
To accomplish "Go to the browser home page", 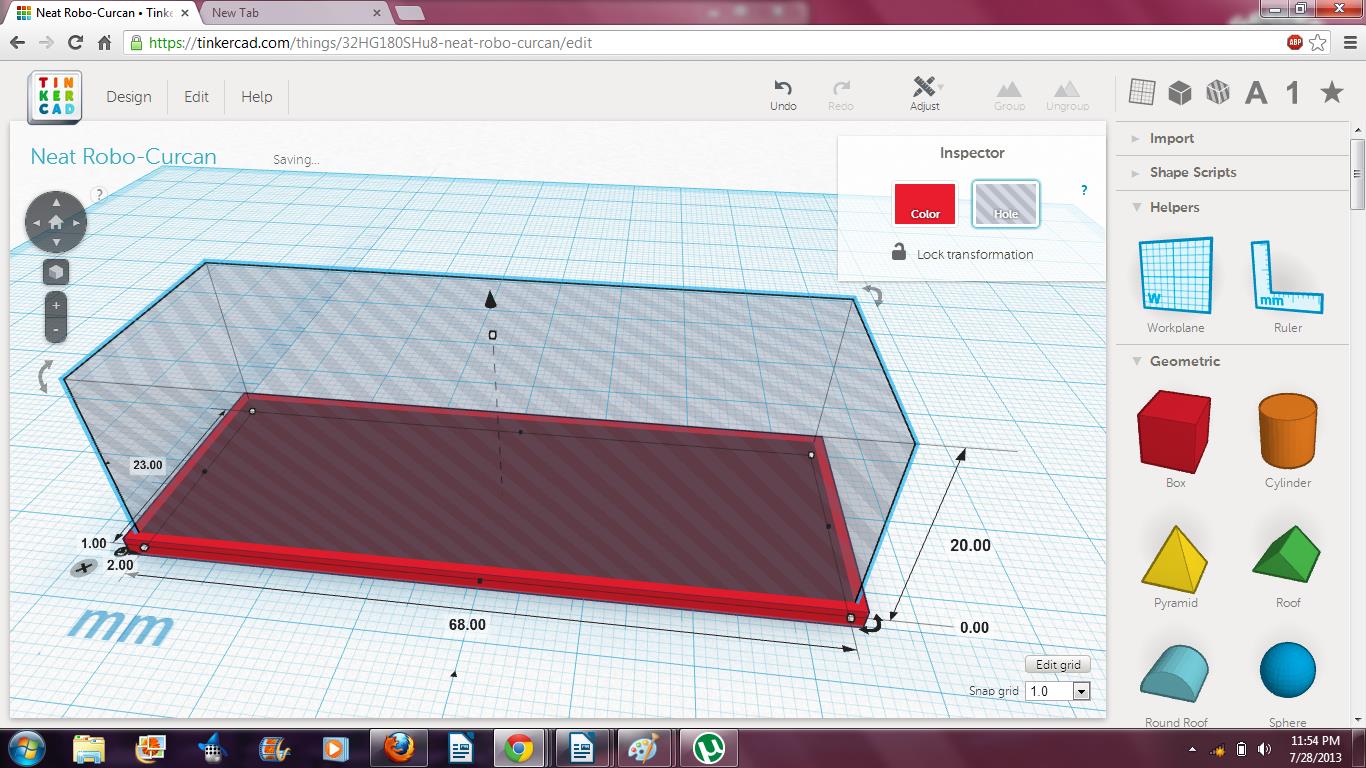I will pos(104,43).
